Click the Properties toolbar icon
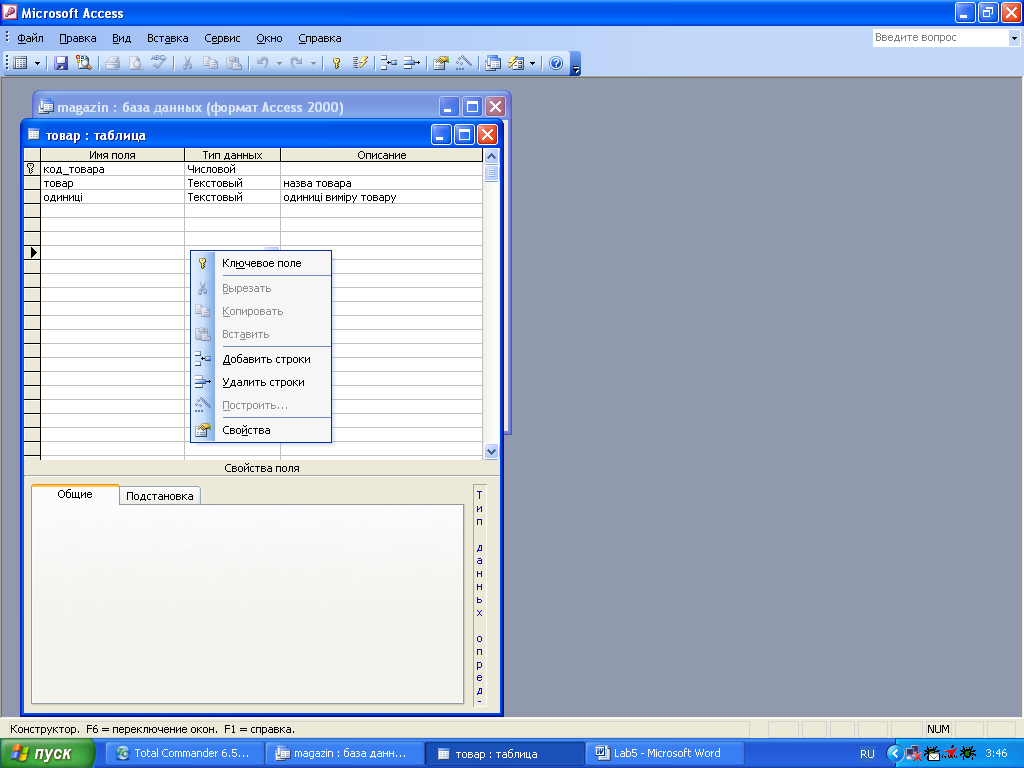The width and height of the screenshot is (1024, 768). (x=441, y=63)
